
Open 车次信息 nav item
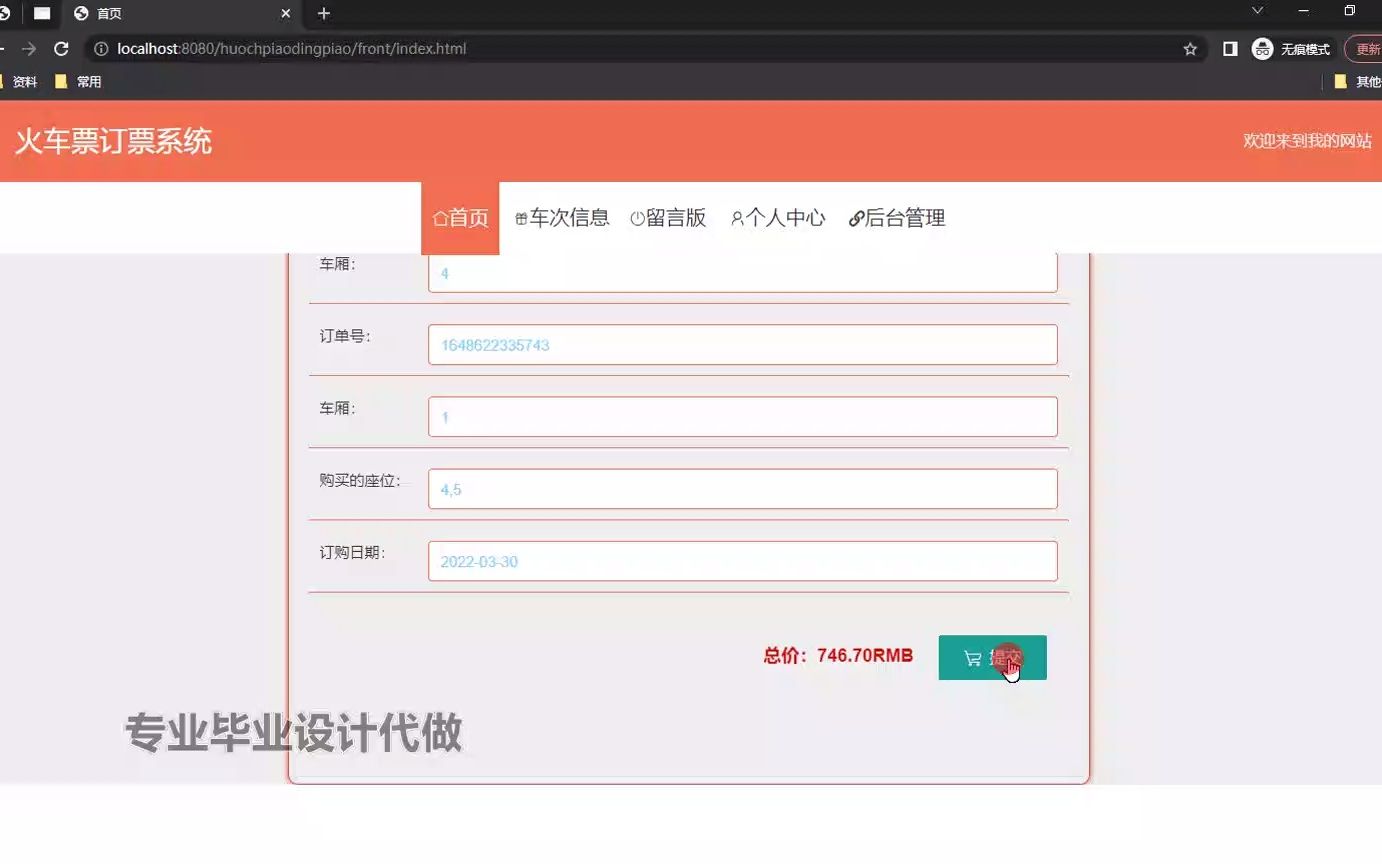pos(562,218)
